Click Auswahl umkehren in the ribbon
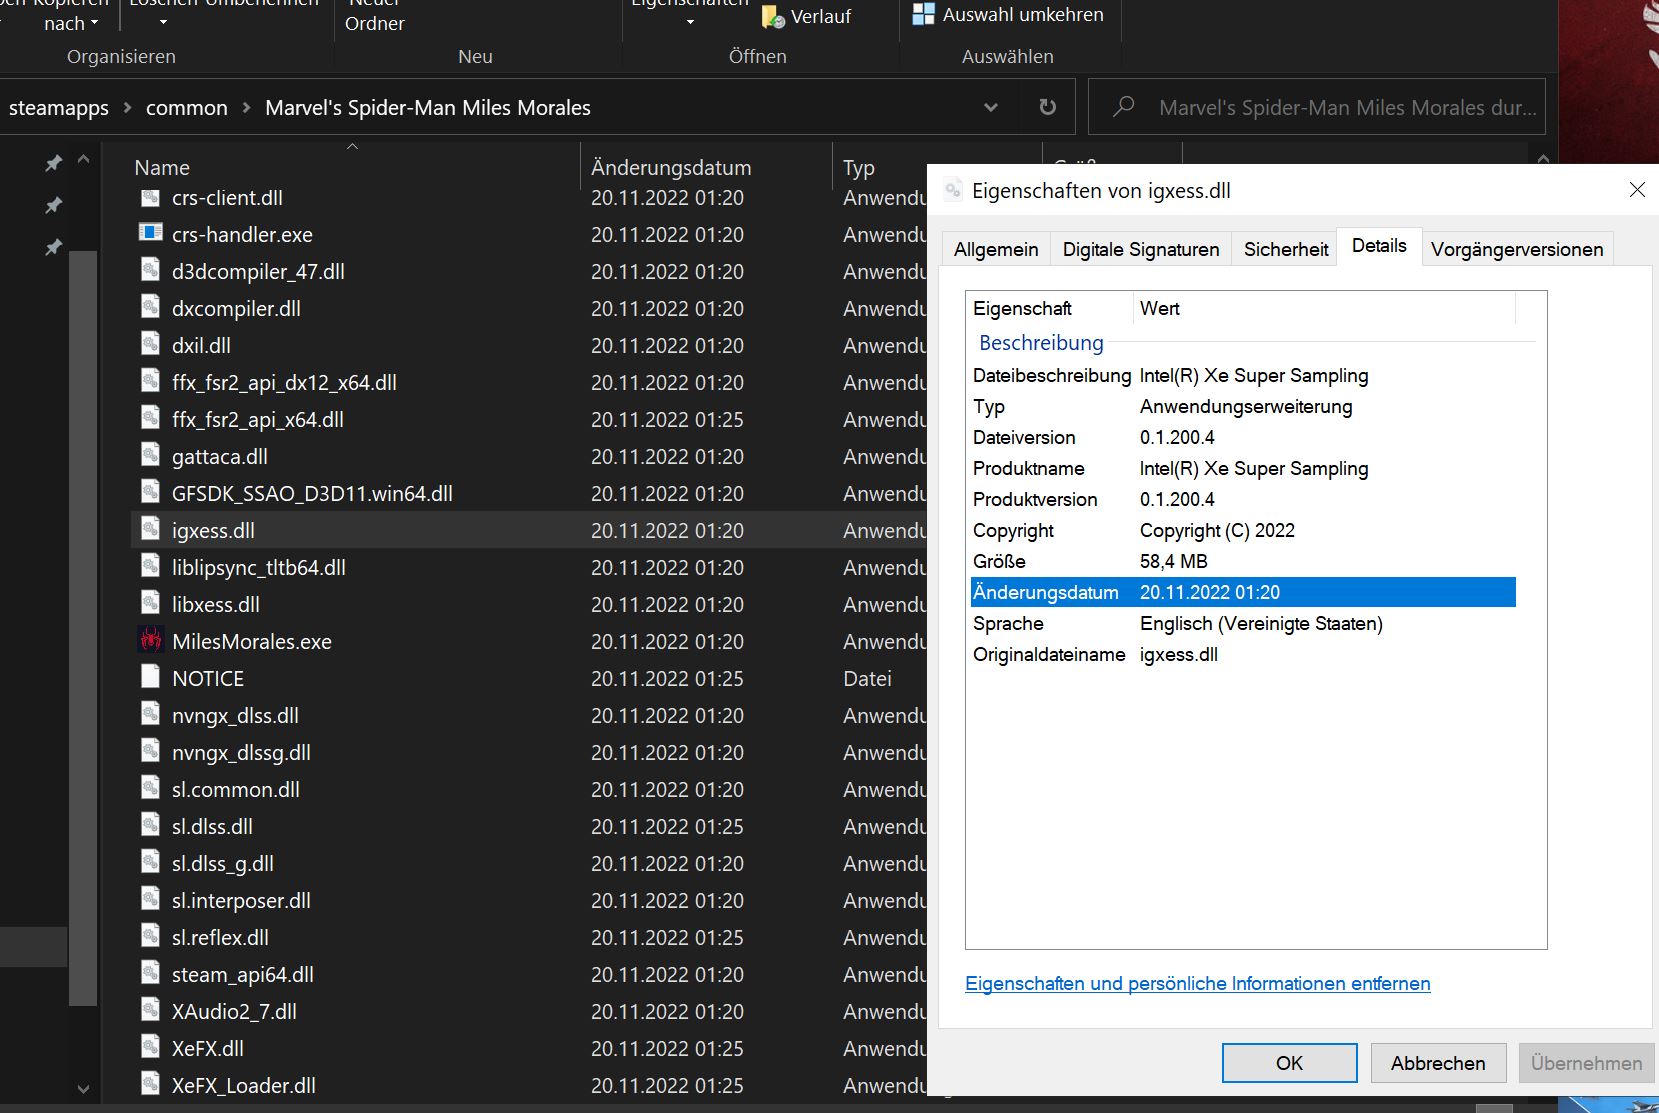 pyautogui.click(x=1023, y=14)
